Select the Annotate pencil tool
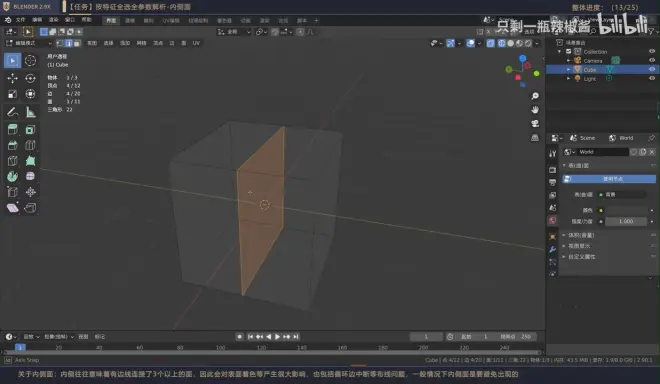This screenshot has width=660, height=384. [13, 112]
